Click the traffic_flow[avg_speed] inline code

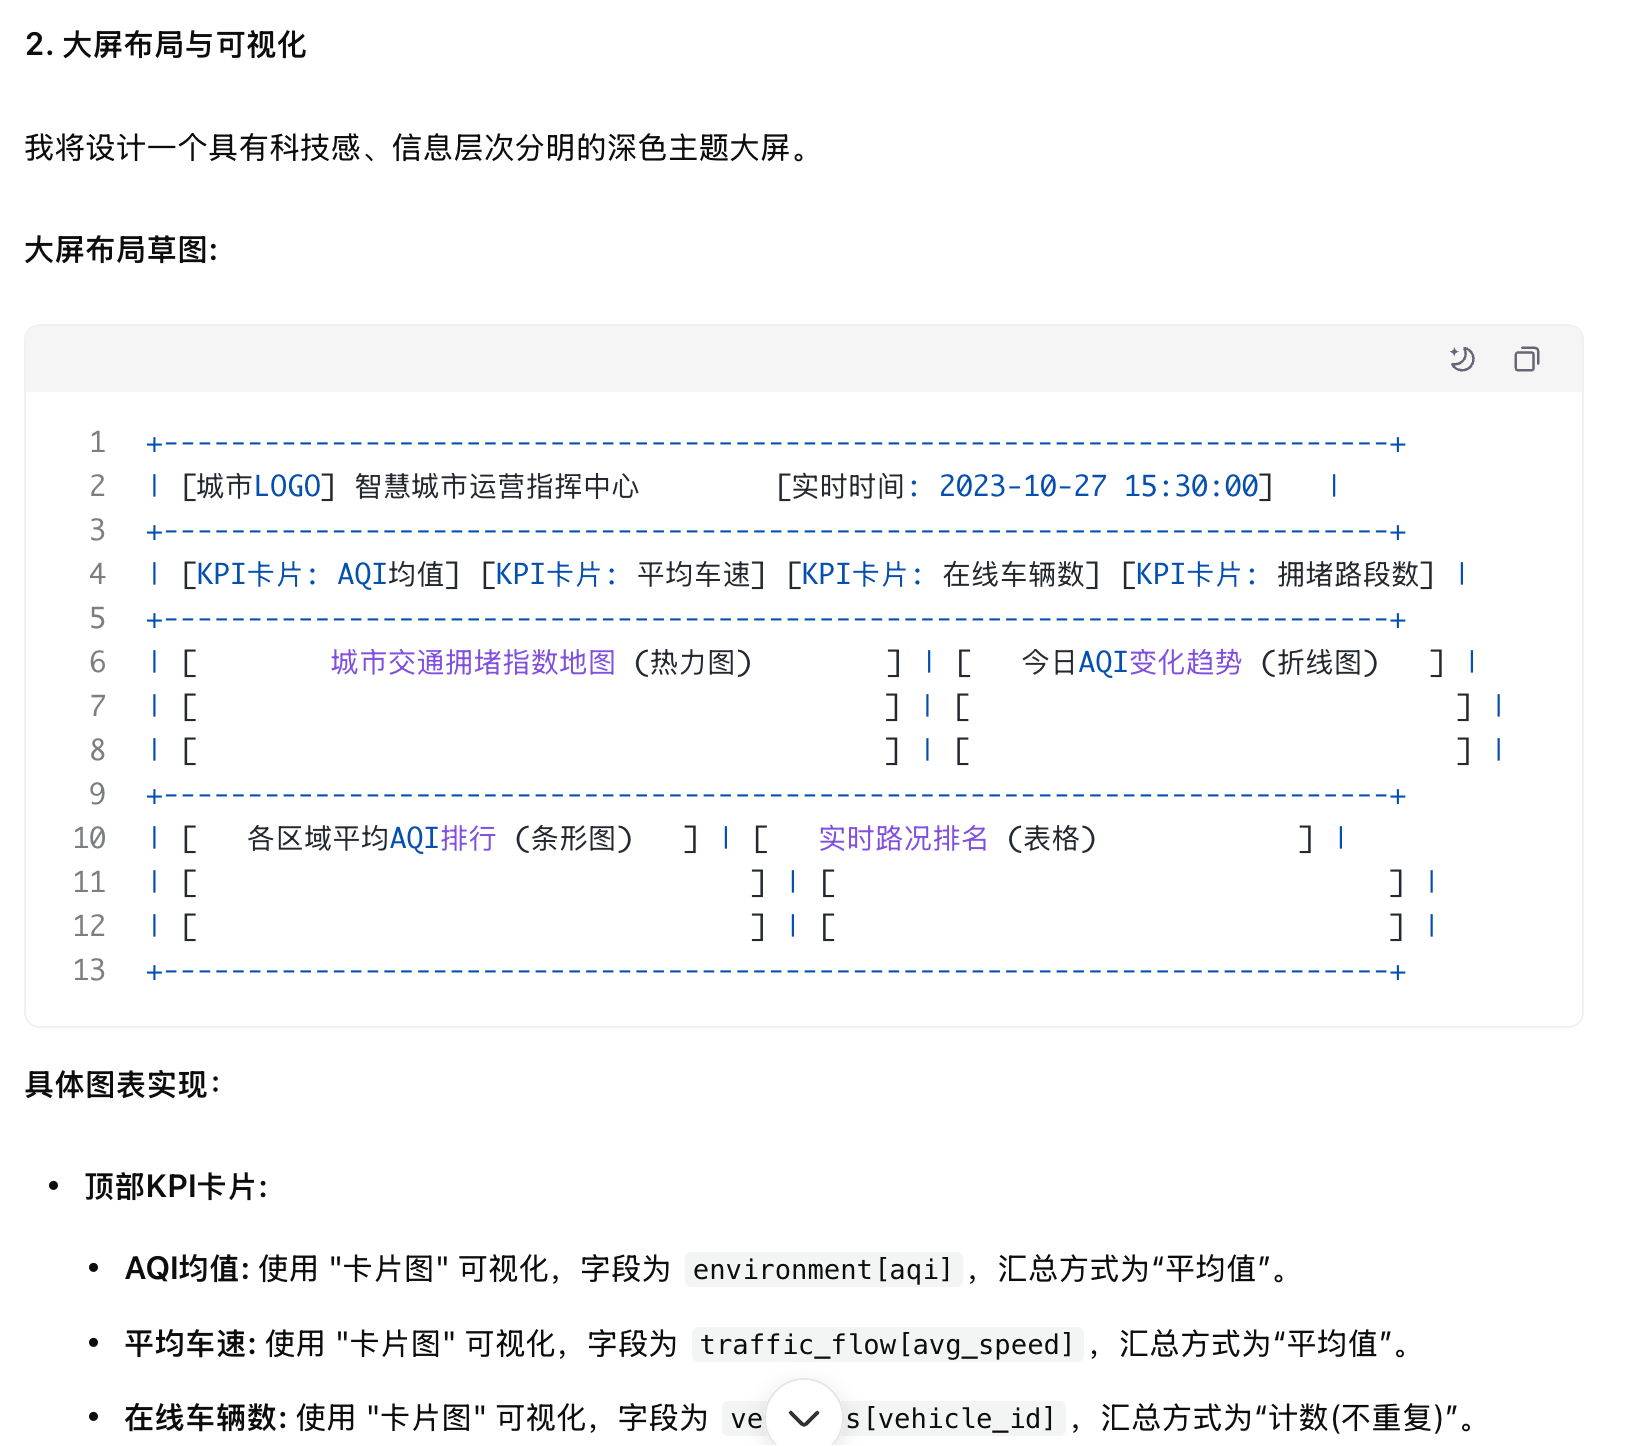[886, 1344]
